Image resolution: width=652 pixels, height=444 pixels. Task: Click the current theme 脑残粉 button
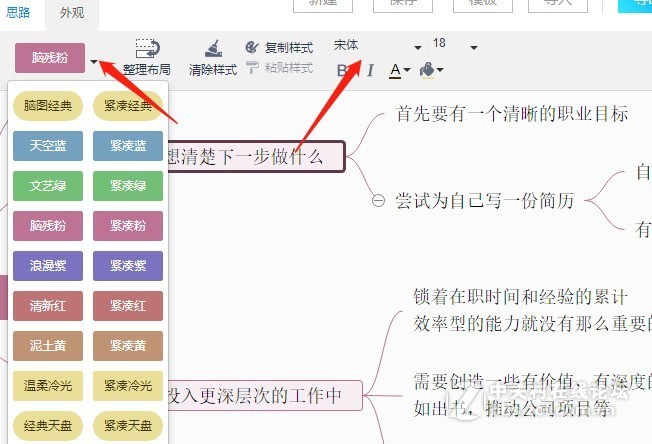(x=50, y=58)
